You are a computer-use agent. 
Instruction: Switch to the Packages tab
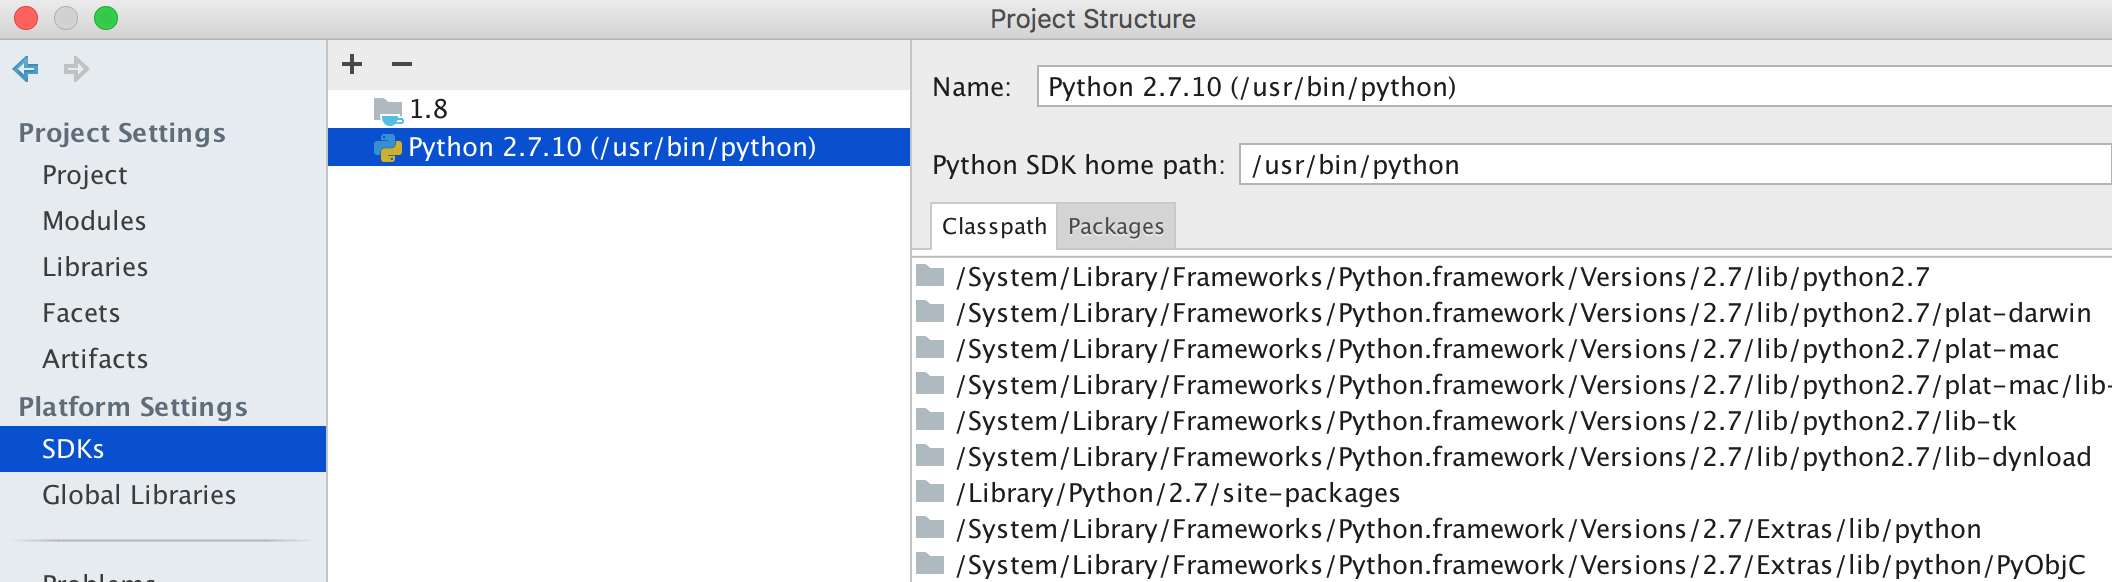click(x=1116, y=226)
